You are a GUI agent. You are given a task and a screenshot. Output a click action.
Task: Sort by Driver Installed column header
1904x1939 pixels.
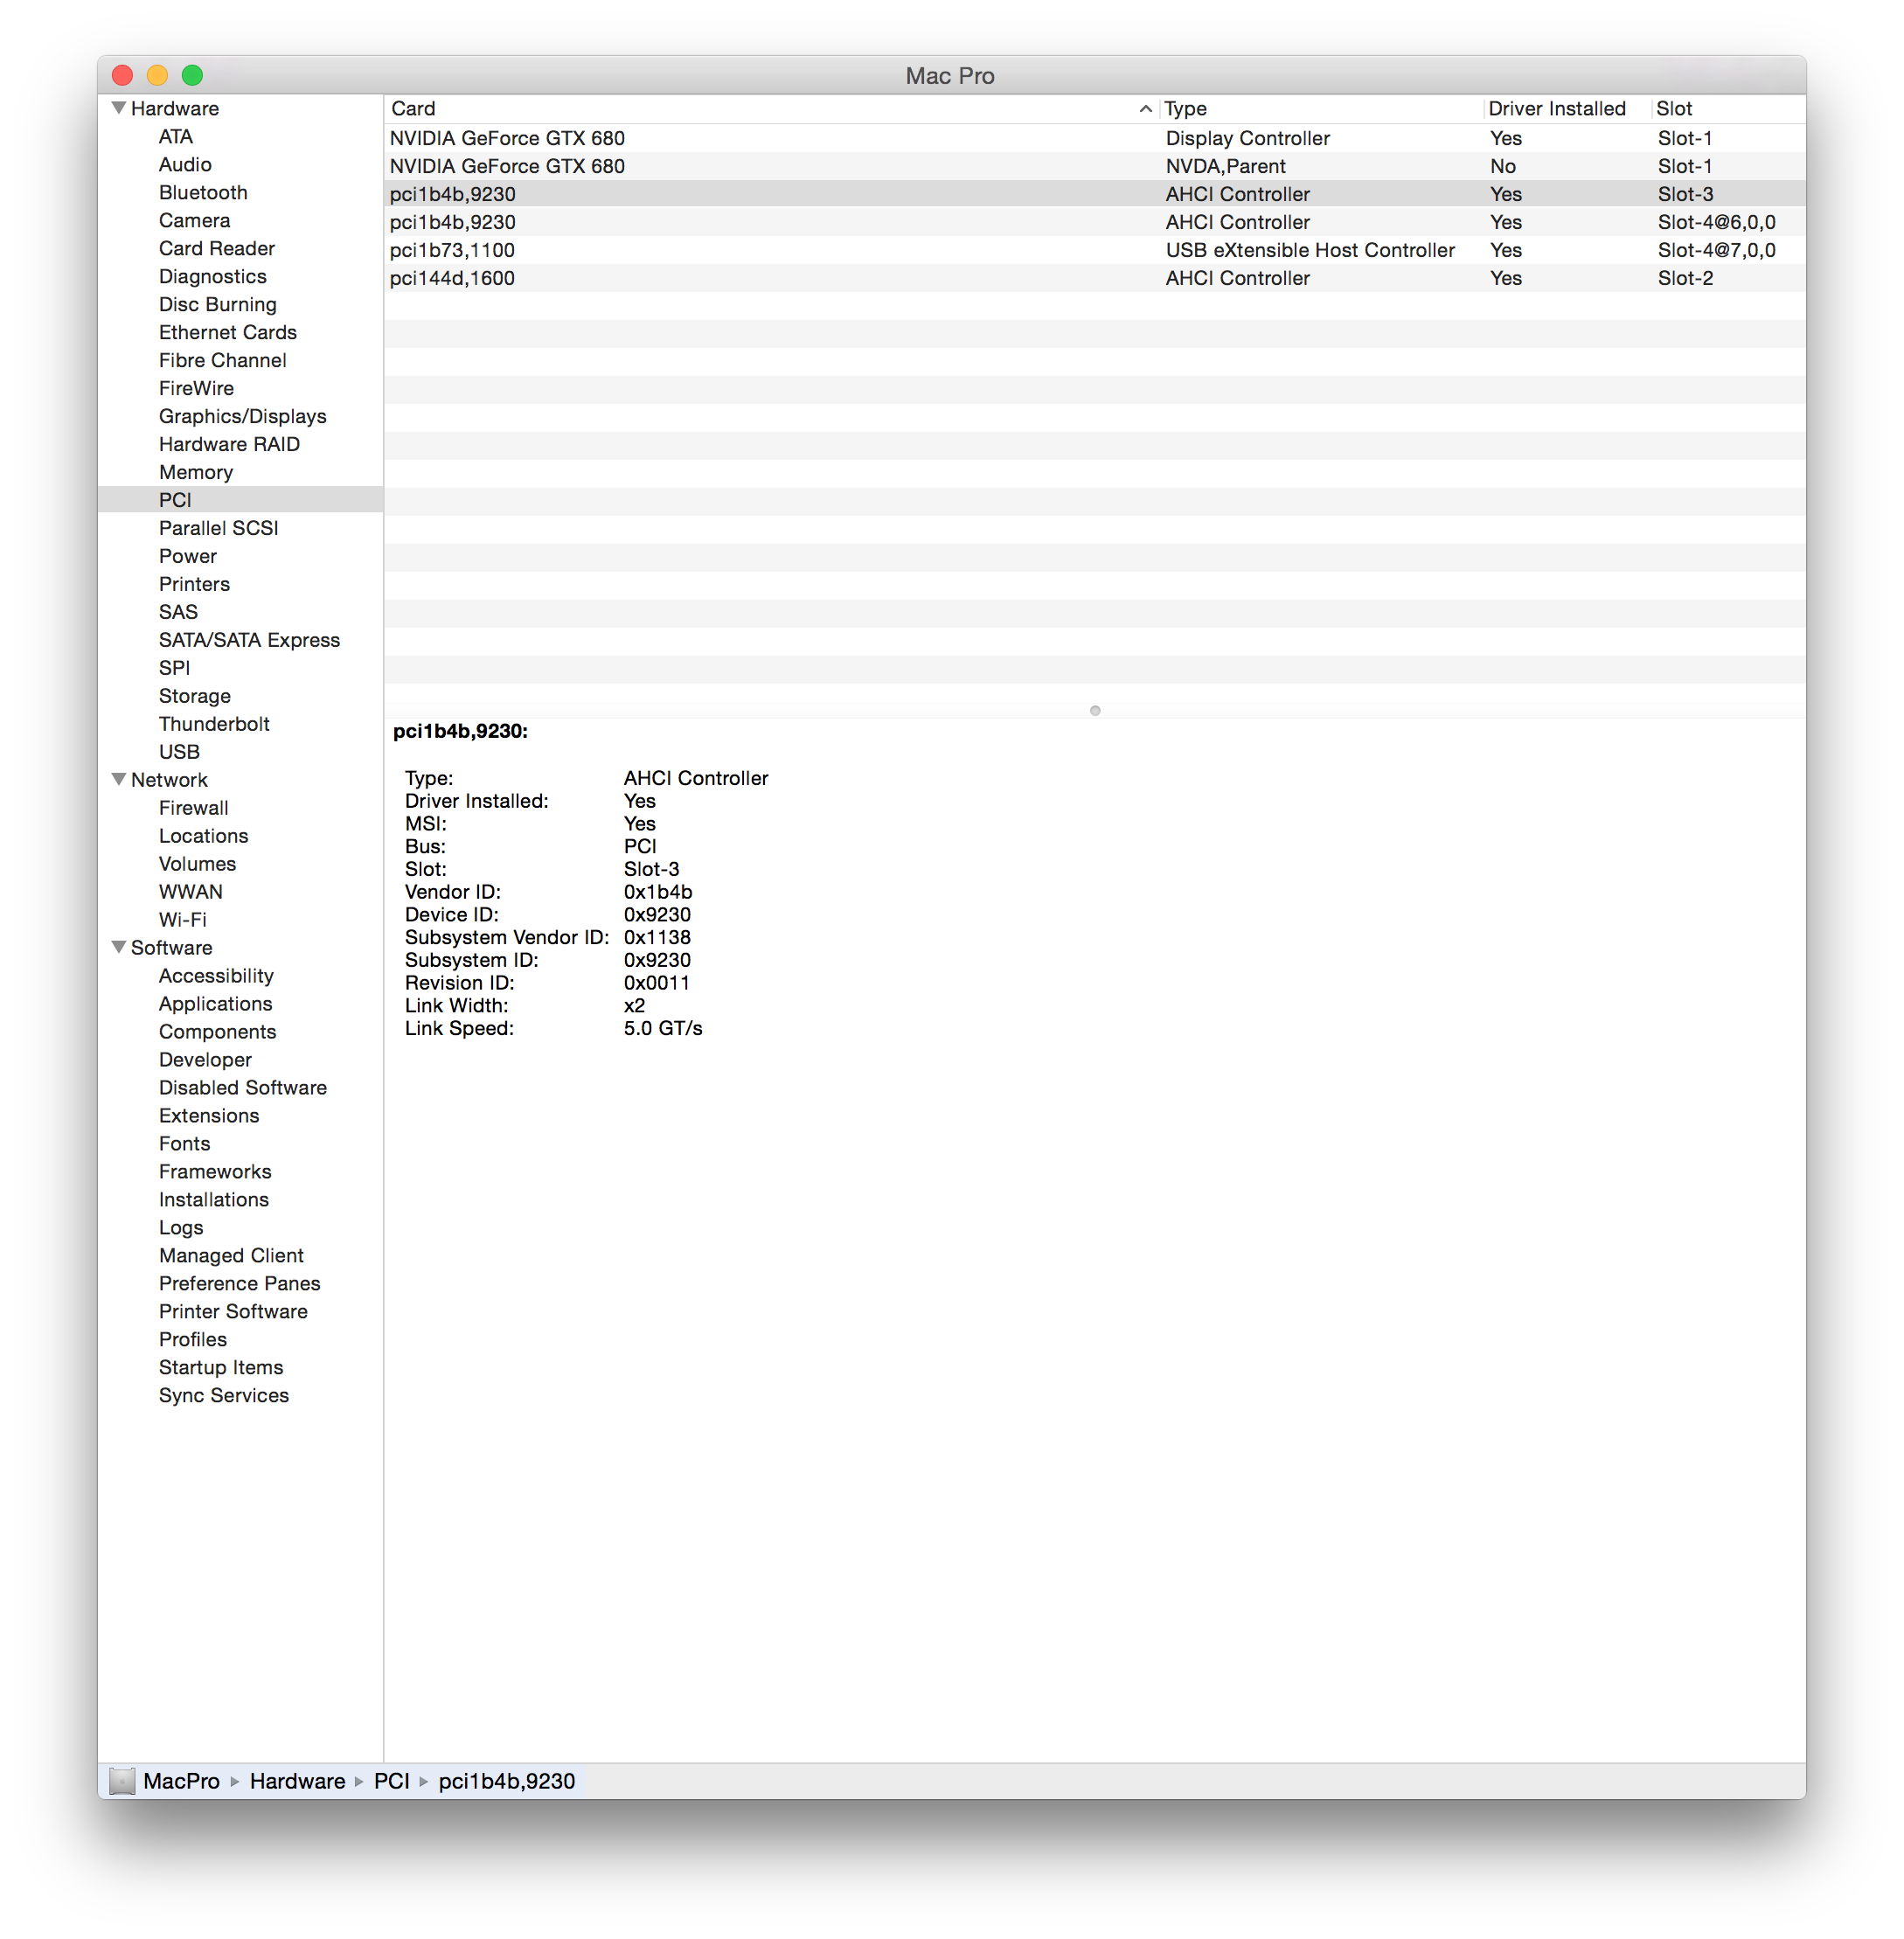[x=1556, y=109]
